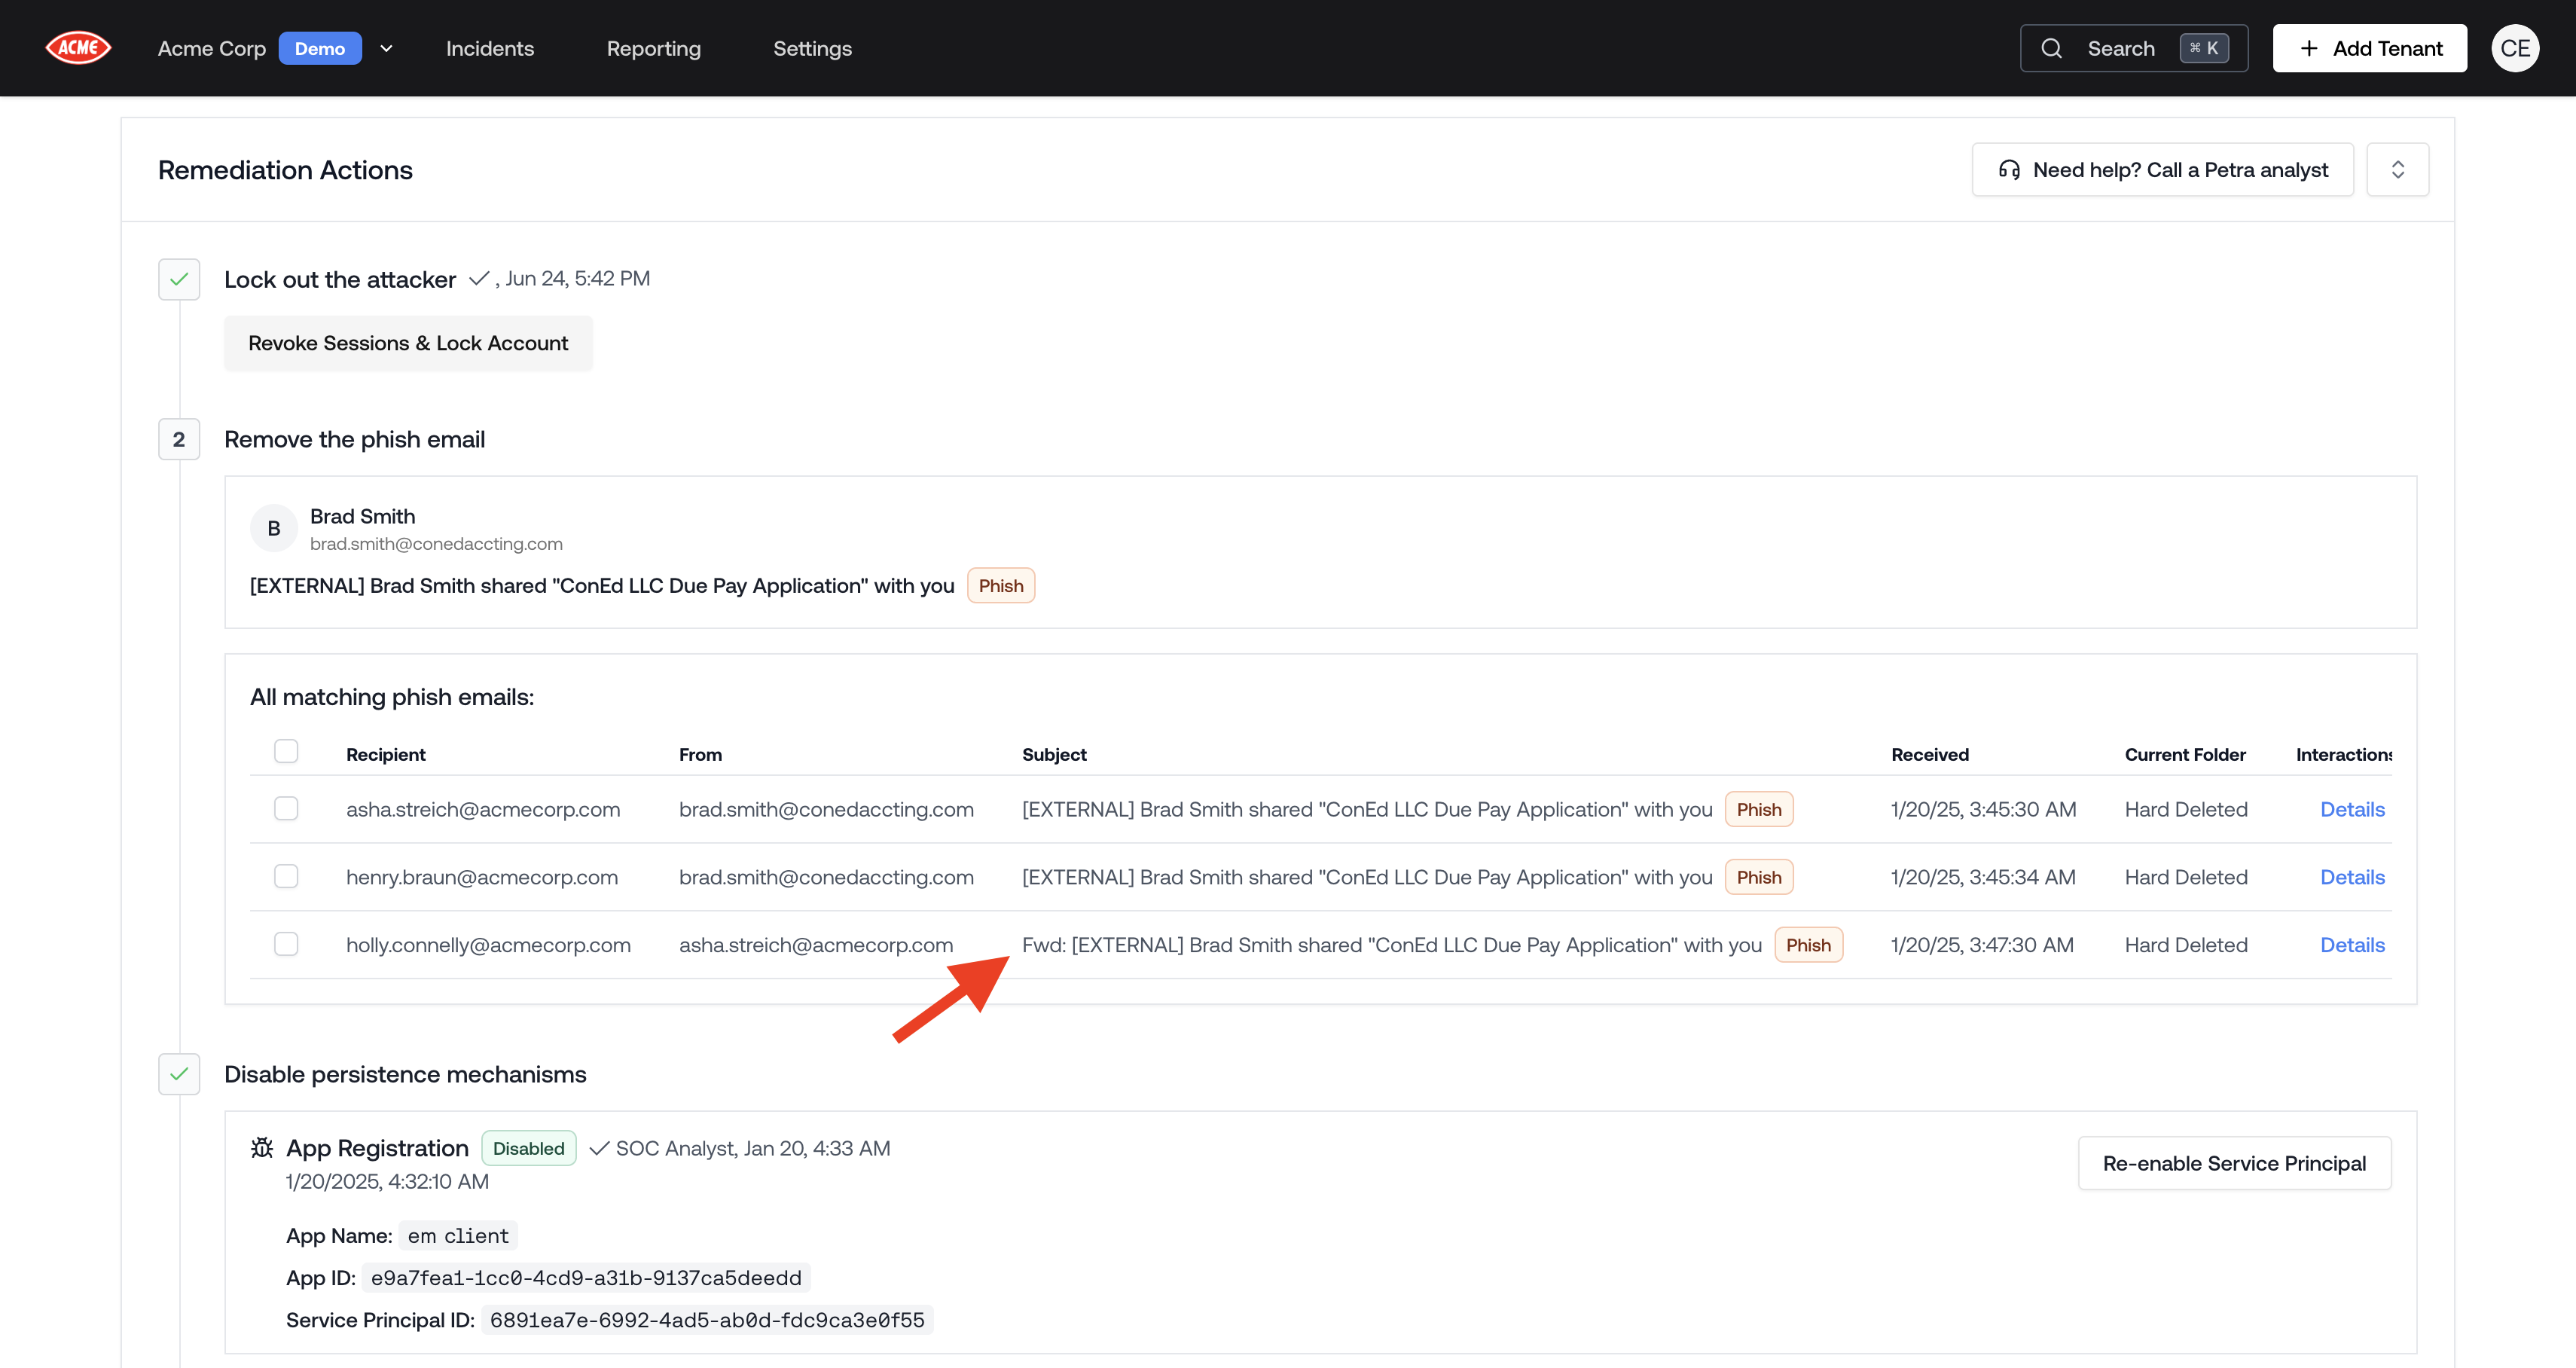Click the Brad Smith avatar circle
Screen dimensions: 2576x1368
(x=273, y=528)
